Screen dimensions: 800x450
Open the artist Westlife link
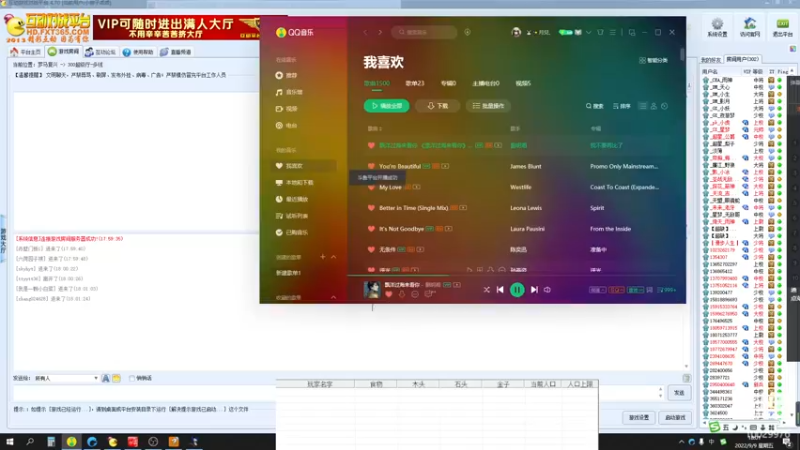click(520, 187)
